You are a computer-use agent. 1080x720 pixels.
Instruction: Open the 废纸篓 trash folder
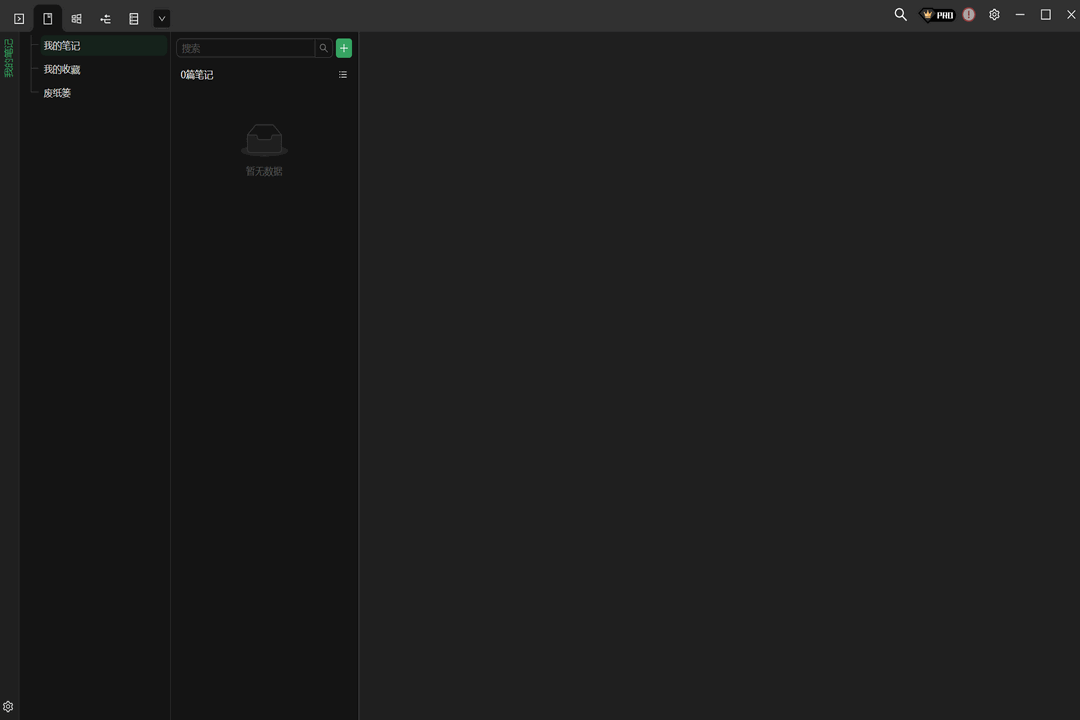[x=57, y=93]
